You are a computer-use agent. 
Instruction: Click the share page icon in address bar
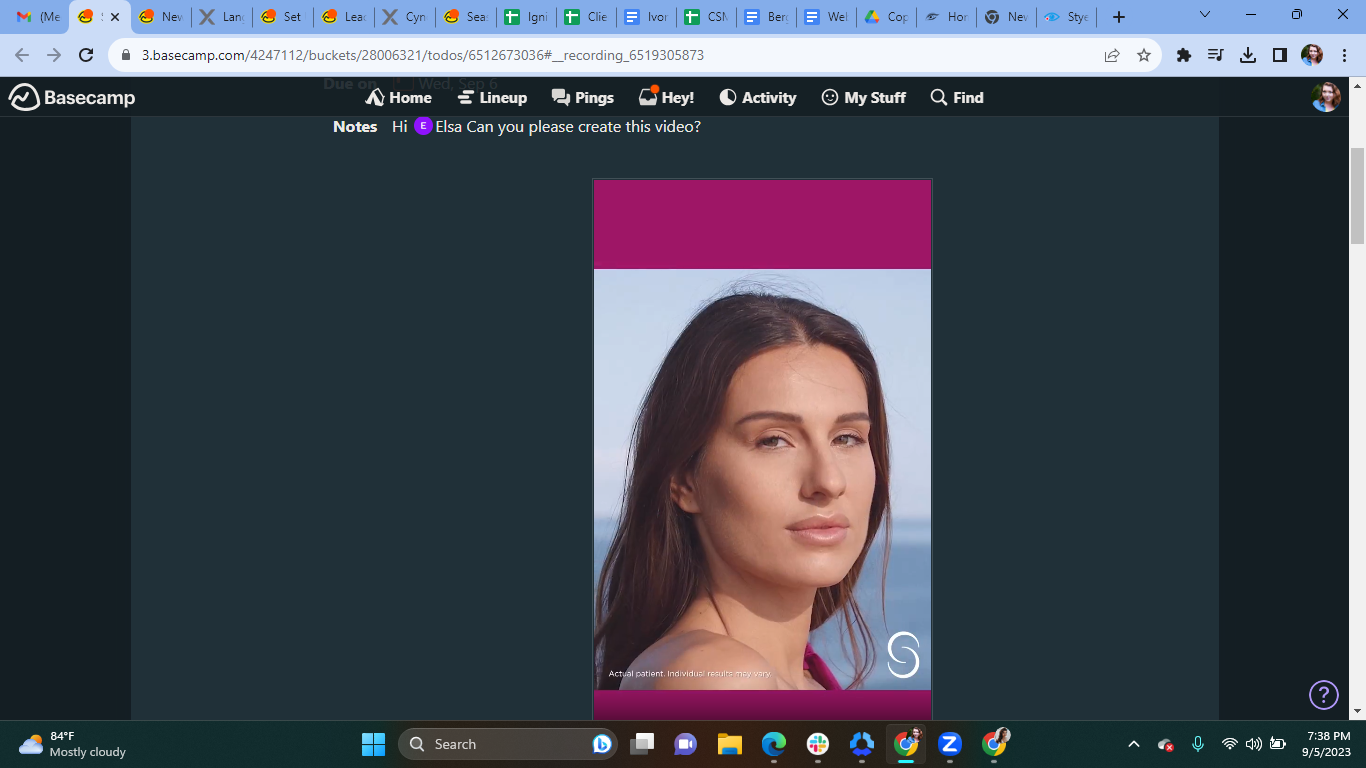pyautogui.click(x=1112, y=55)
